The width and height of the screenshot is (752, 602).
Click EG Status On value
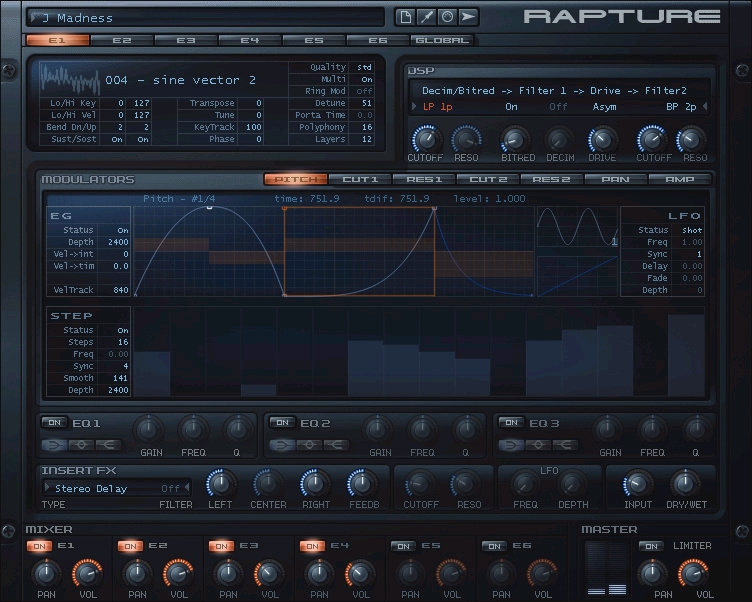point(123,230)
